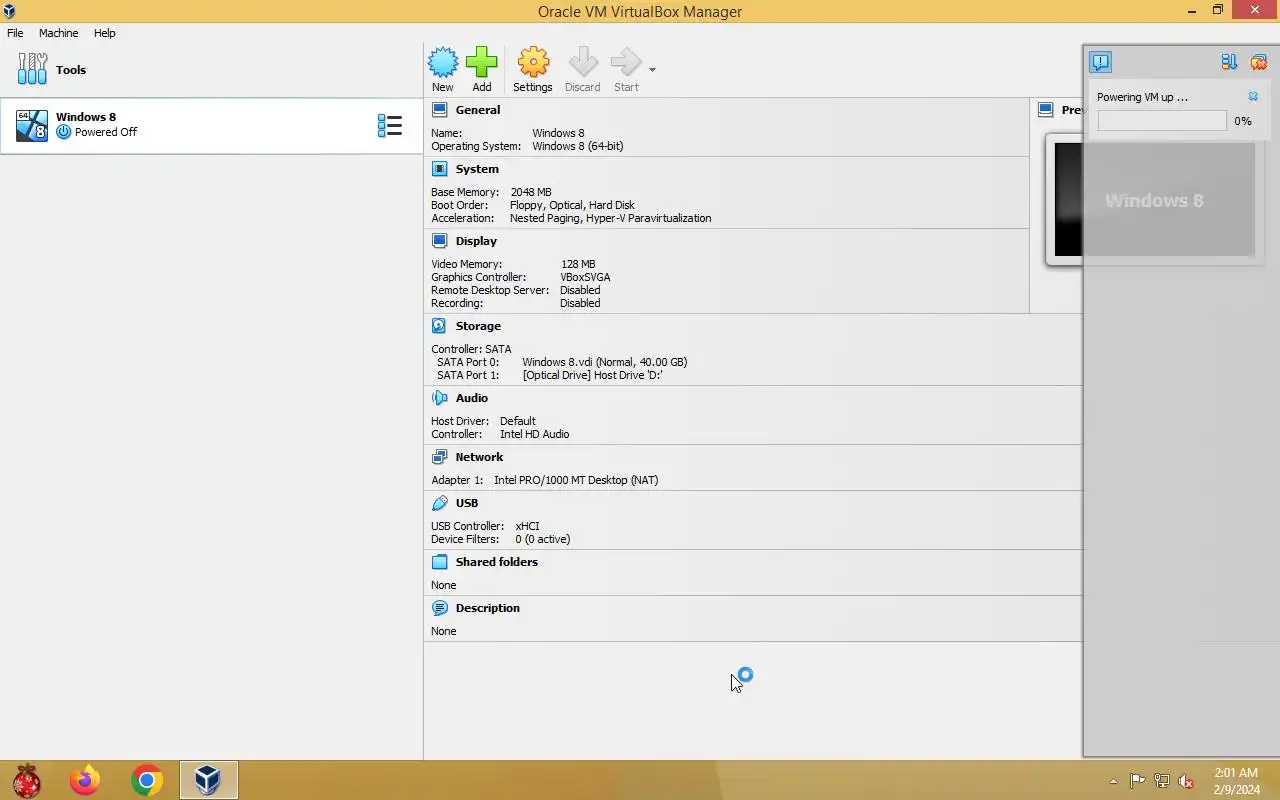Screen dimensions: 1280x800
Task: Click the USB section header link
Action: 466,503
